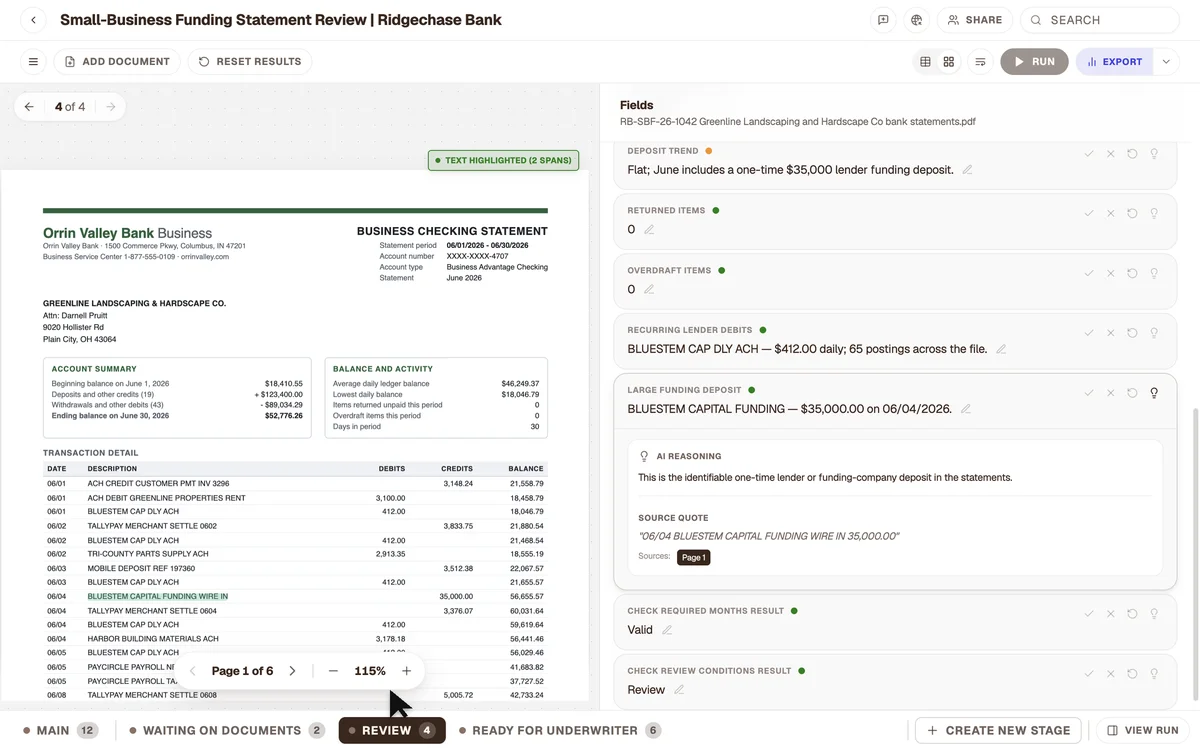Screen dimensions: 1200x750
Task: Edit the Check Review Conditions Result value
Action: pyautogui.click(x=679, y=690)
